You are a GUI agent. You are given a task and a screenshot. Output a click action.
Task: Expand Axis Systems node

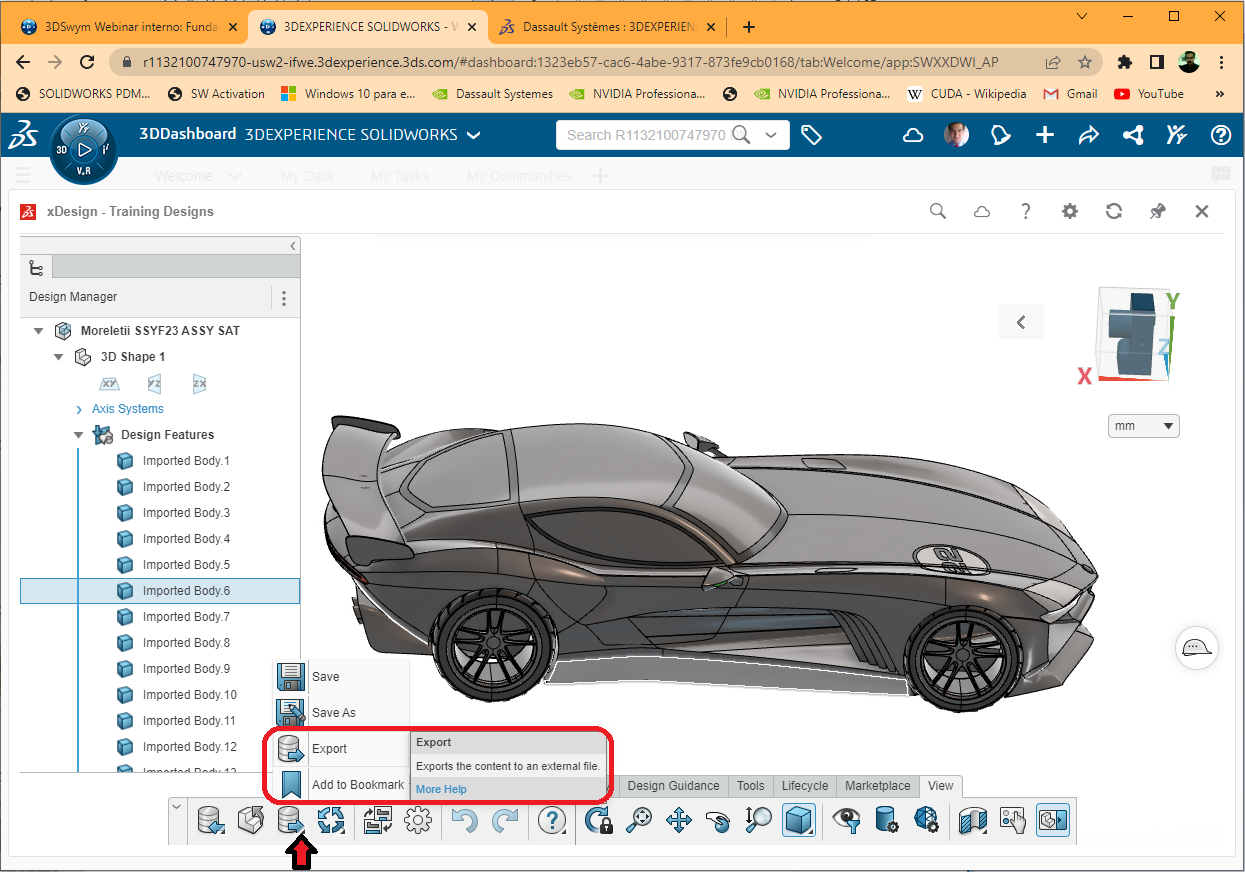pos(79,409)
